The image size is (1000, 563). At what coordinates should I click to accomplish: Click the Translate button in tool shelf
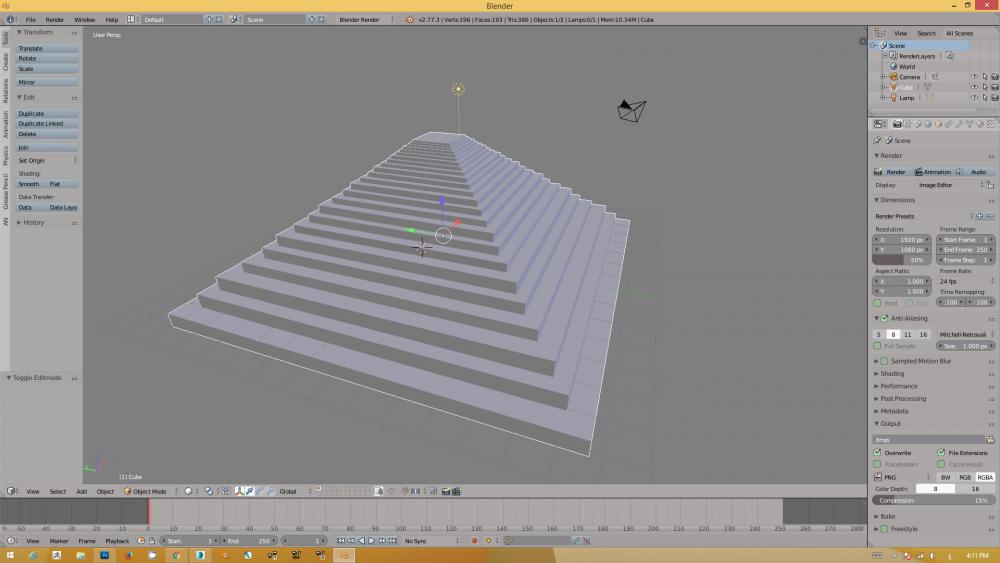coord(47,48)
